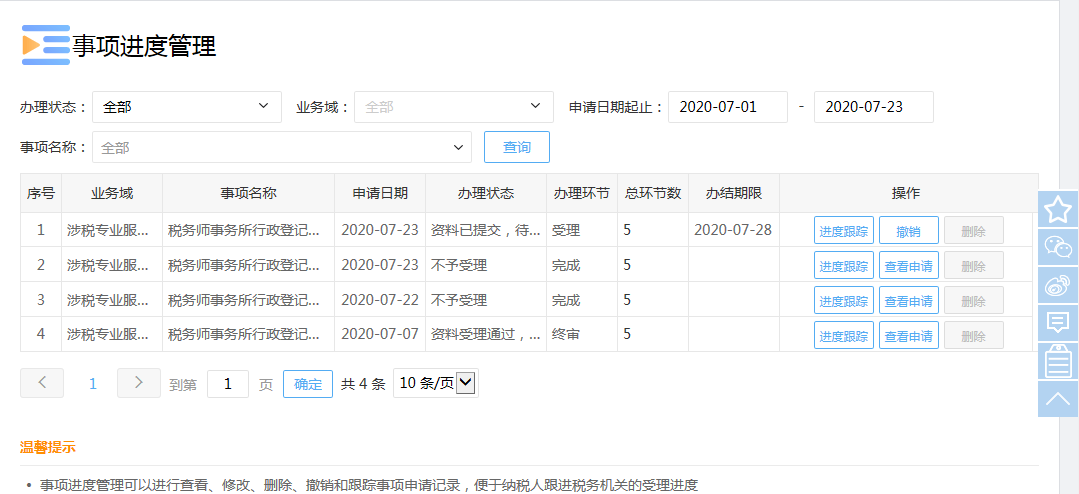Click status cell 资料已提交，待… in row 1
This screenshot has width=1079, height=494.
click(485, 230)
